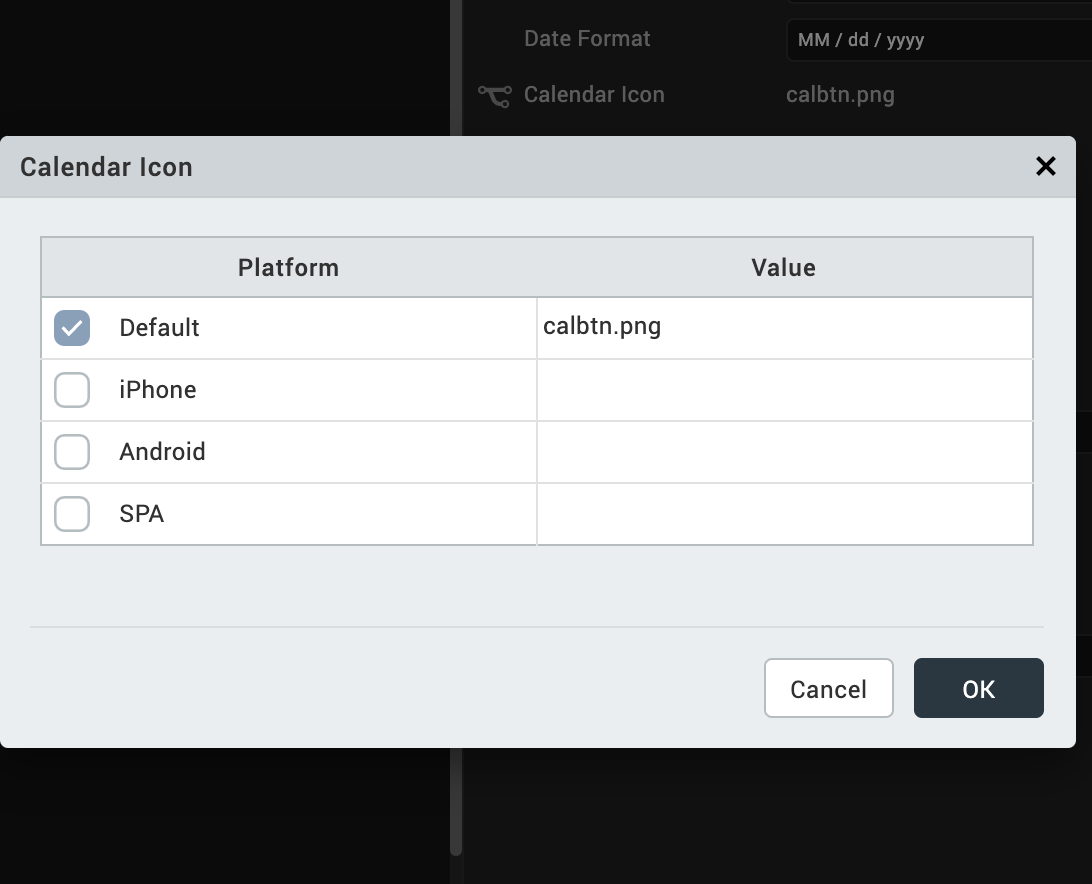
Task: Close the Calendar Icon dialog with X
Action: click(x=1046, y=166)
